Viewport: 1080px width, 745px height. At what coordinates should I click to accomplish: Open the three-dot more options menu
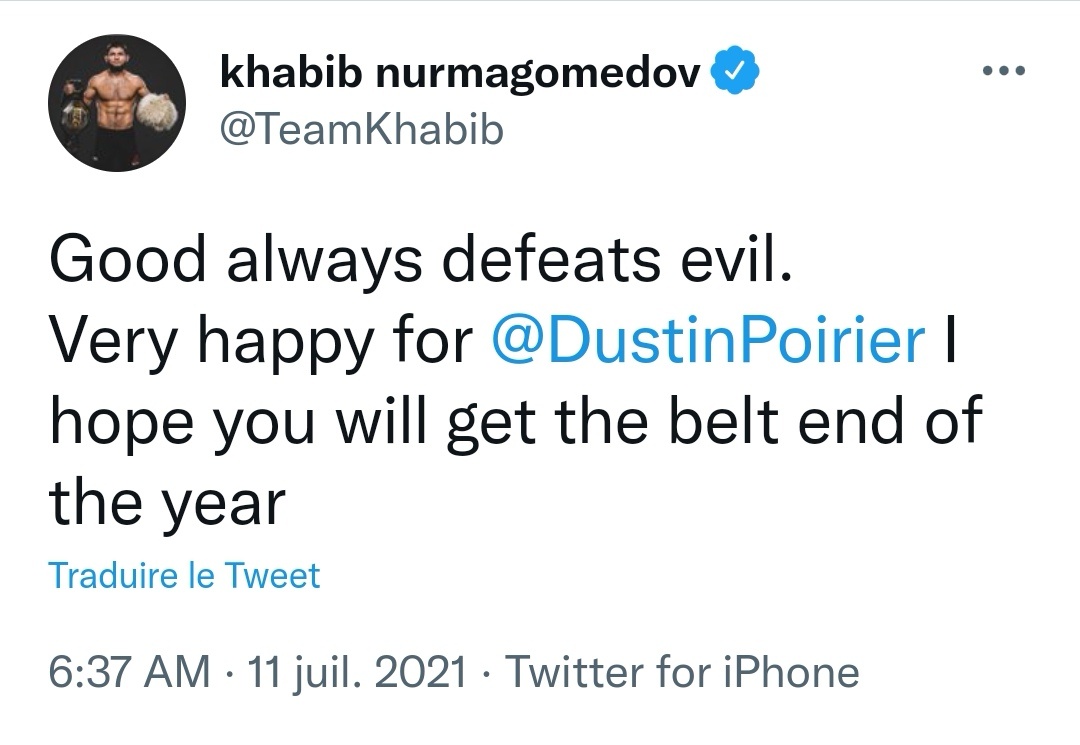(1003, 72)
